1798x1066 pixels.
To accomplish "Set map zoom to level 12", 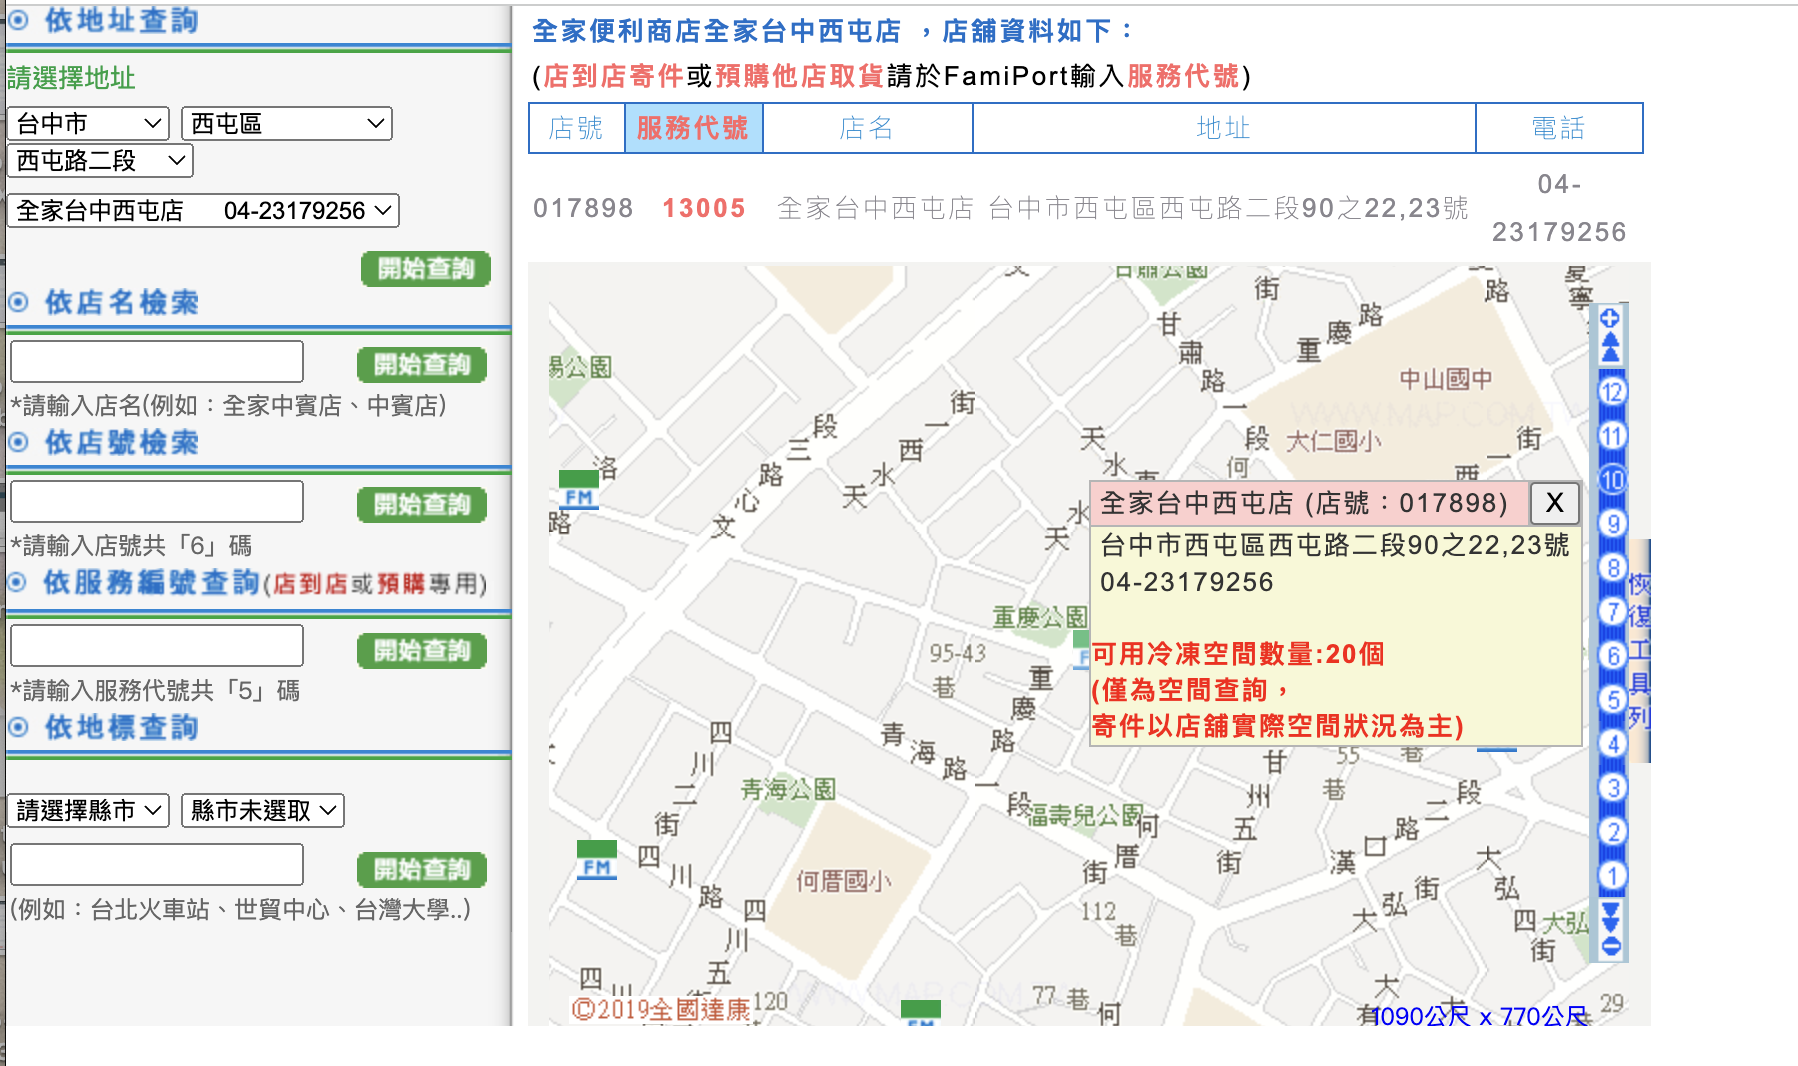I will point(1611,391).
